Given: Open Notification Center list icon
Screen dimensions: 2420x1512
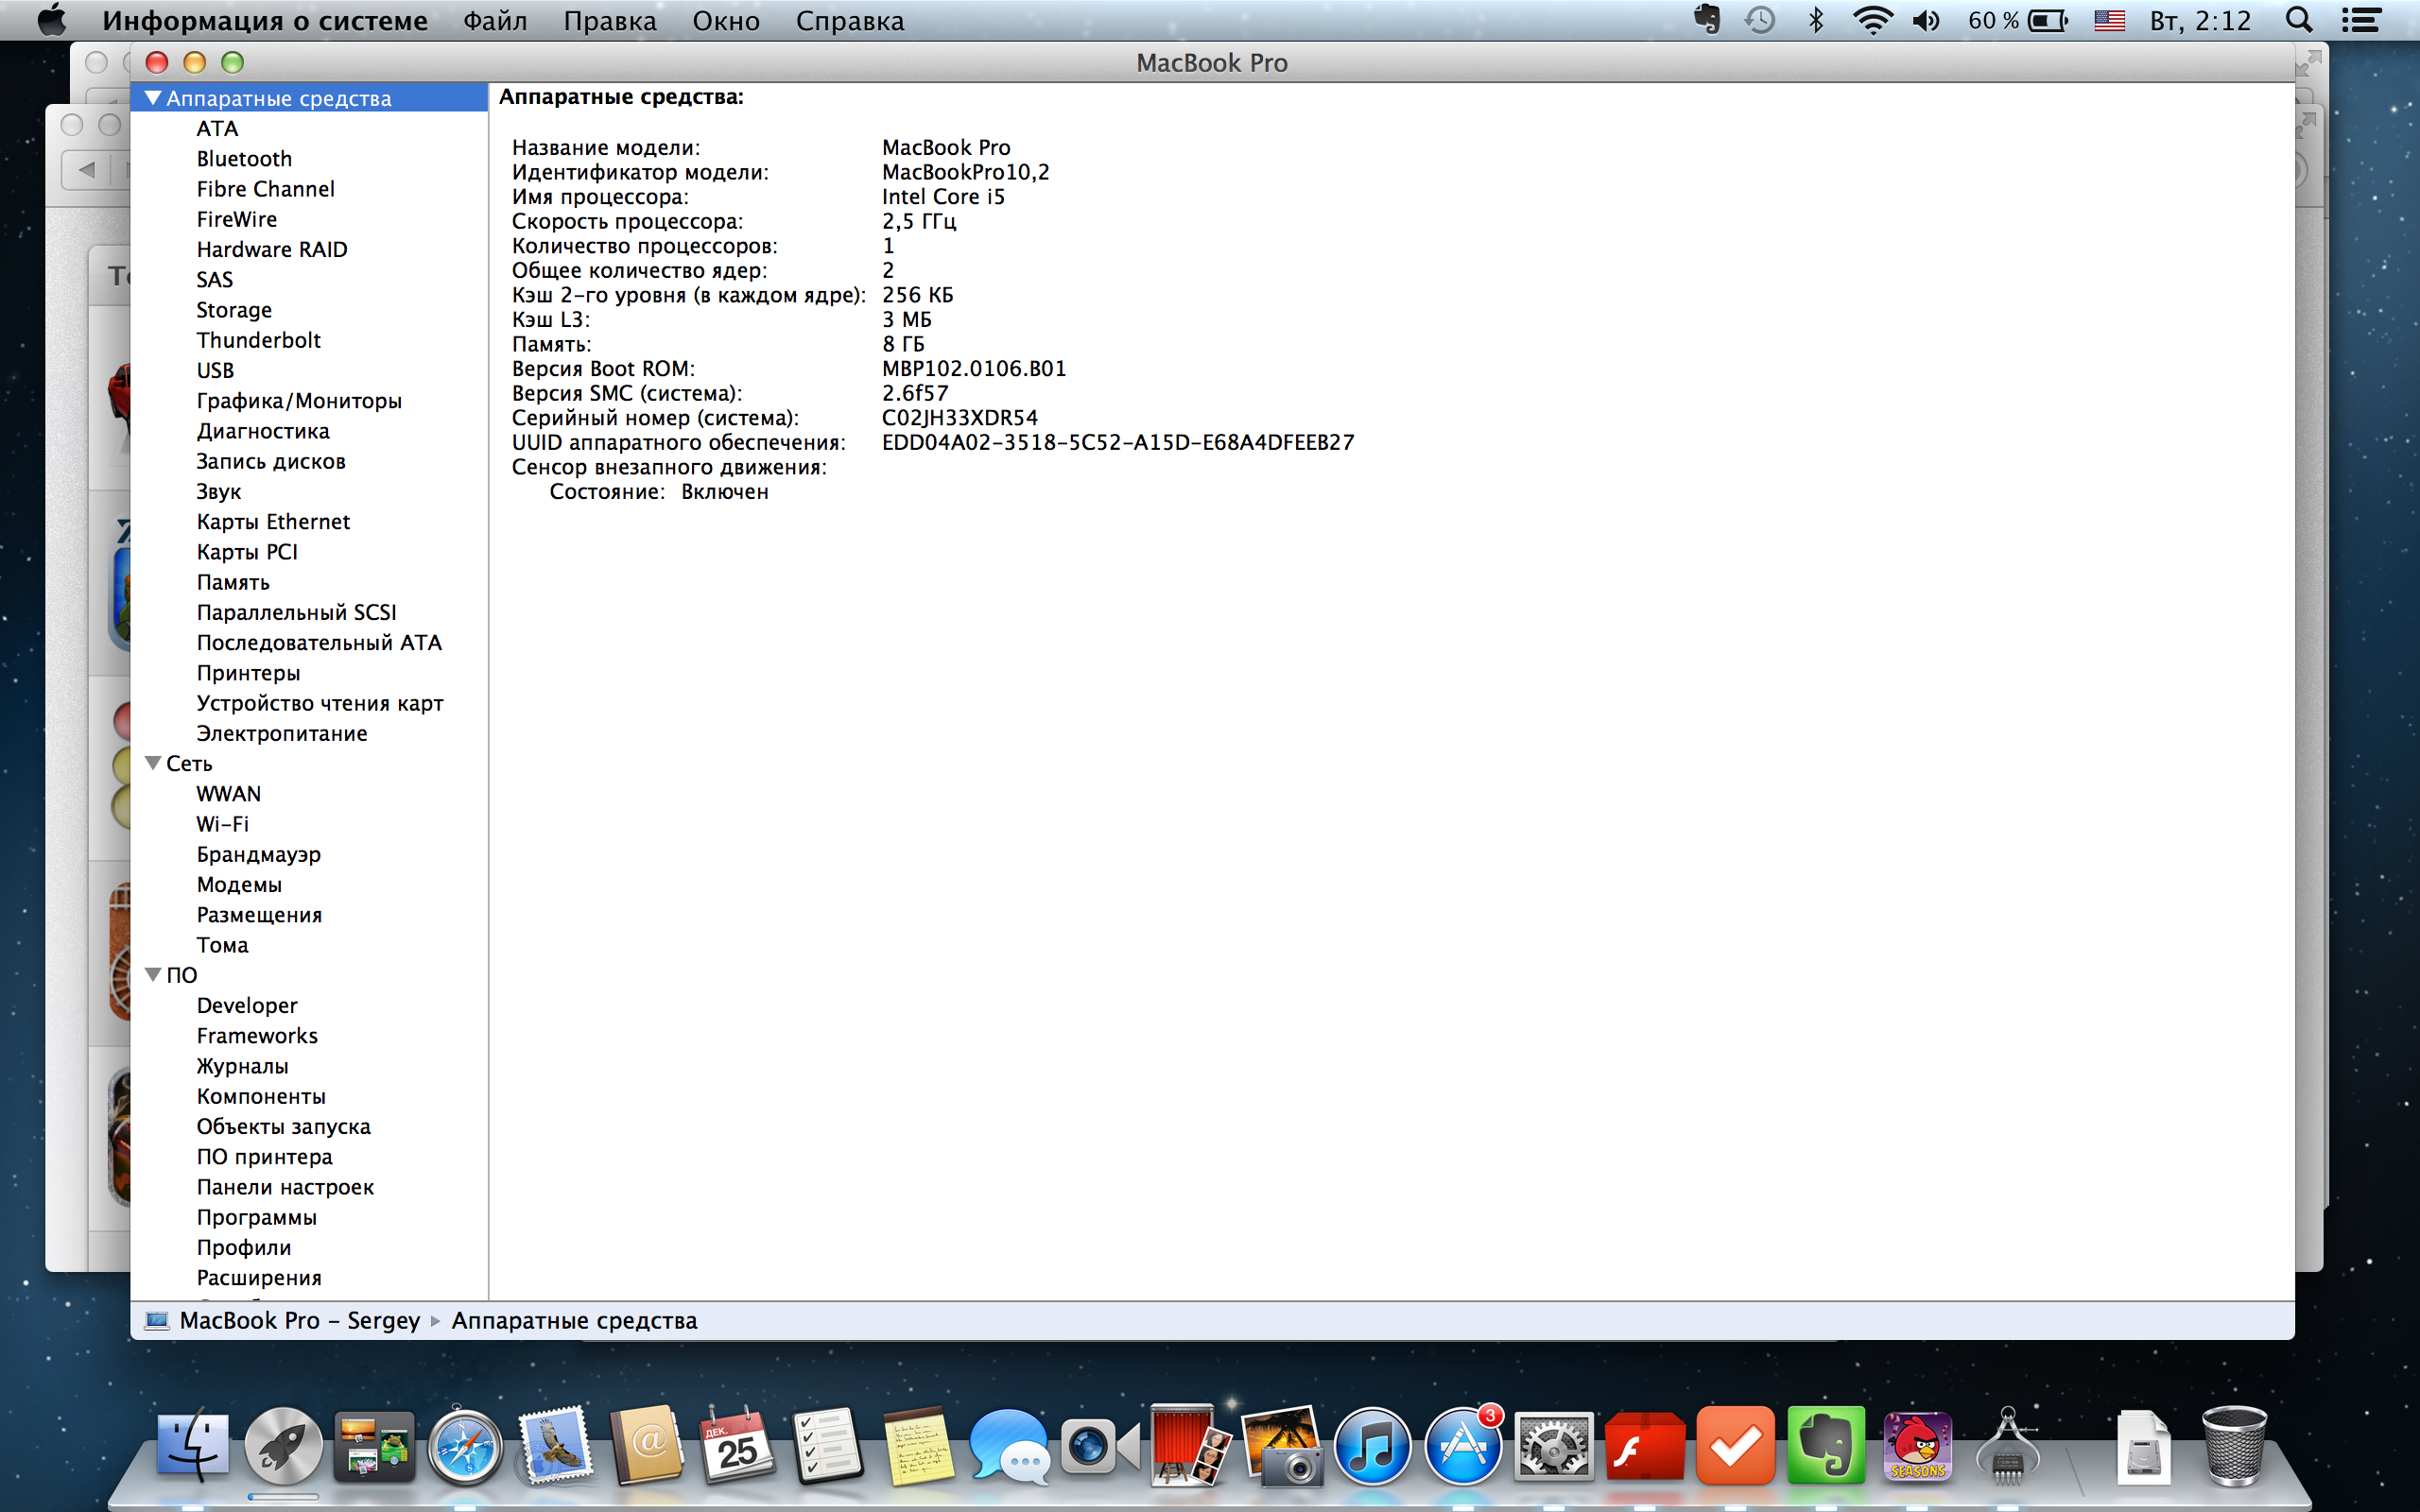Looking at the screenshot, I should [x=2362, y=20].
